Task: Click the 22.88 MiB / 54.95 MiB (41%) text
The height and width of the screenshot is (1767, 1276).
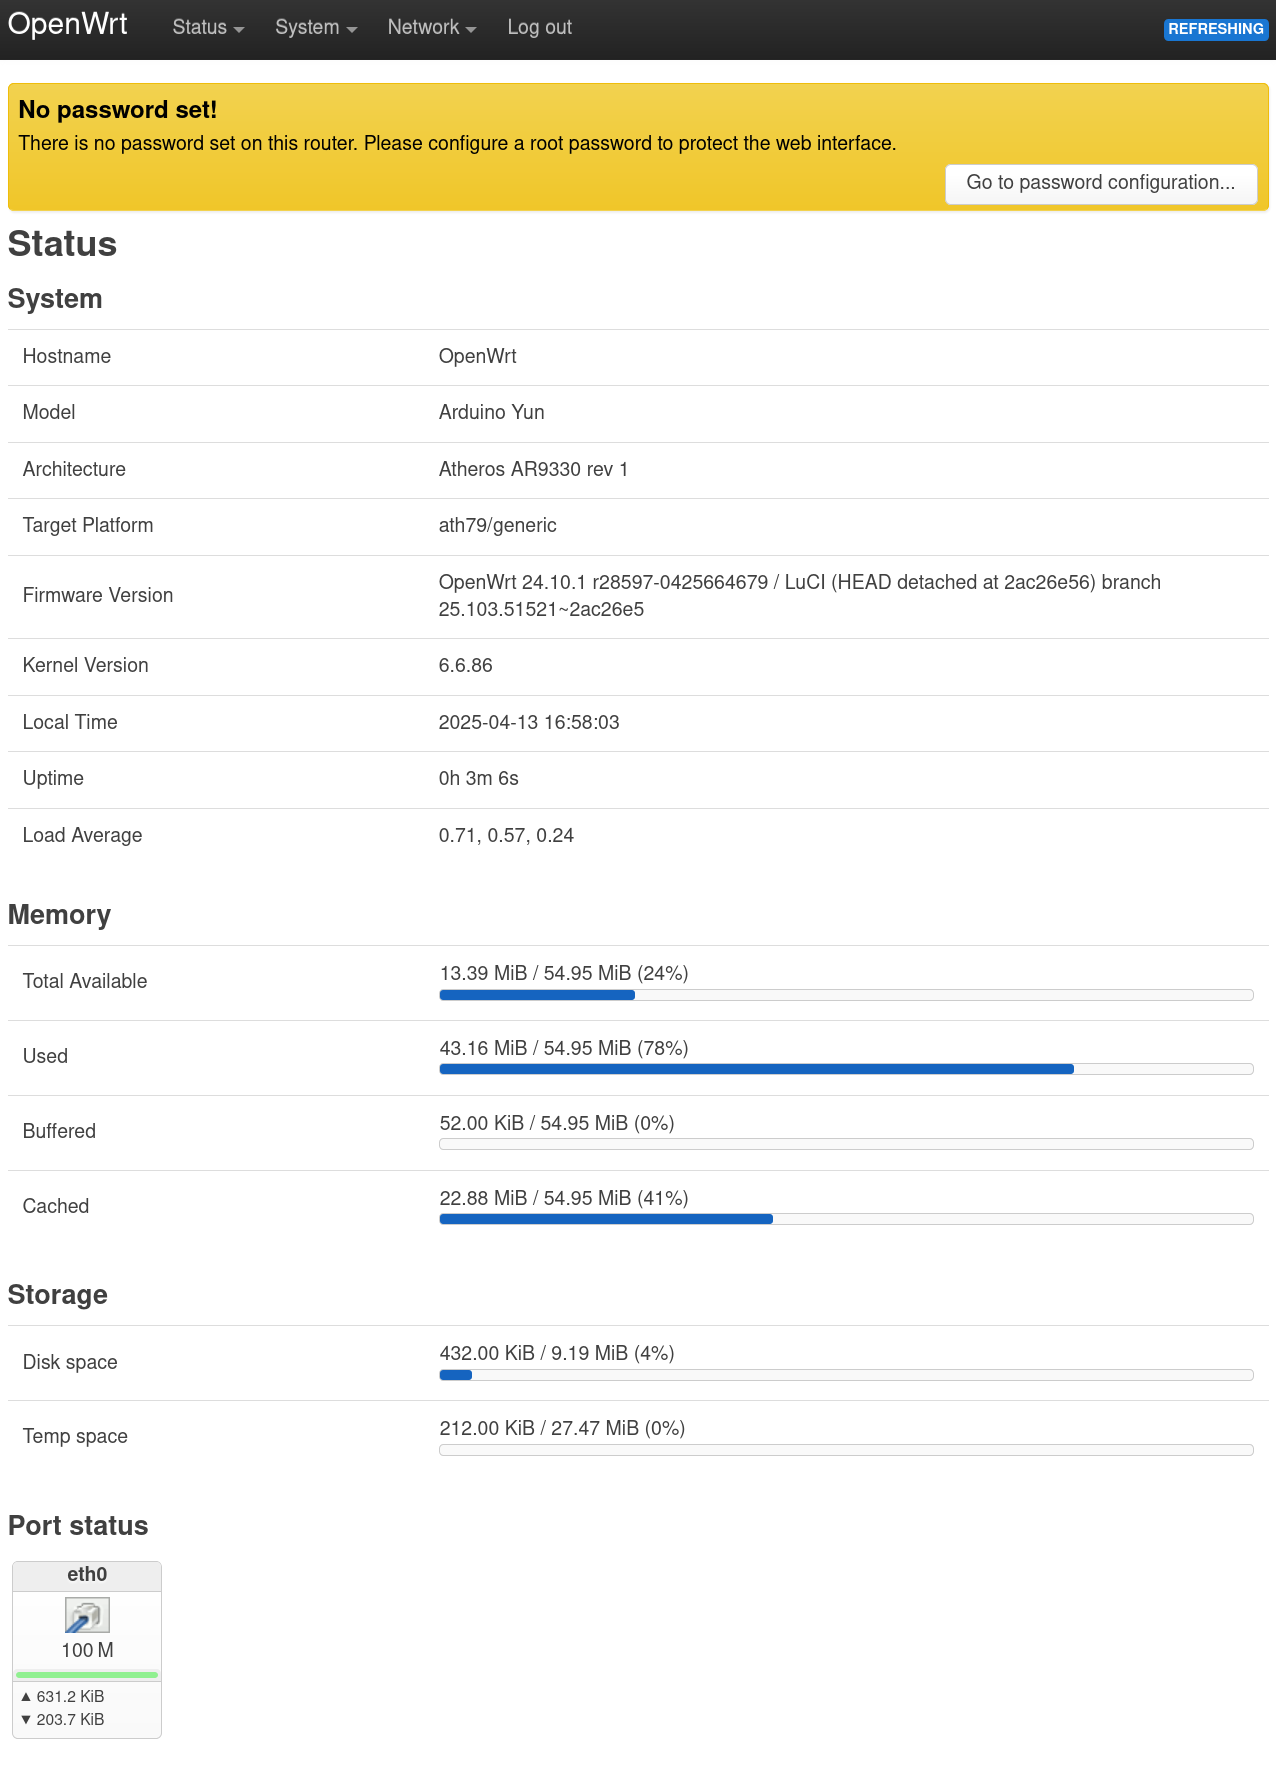Action: coord(564,1199)
